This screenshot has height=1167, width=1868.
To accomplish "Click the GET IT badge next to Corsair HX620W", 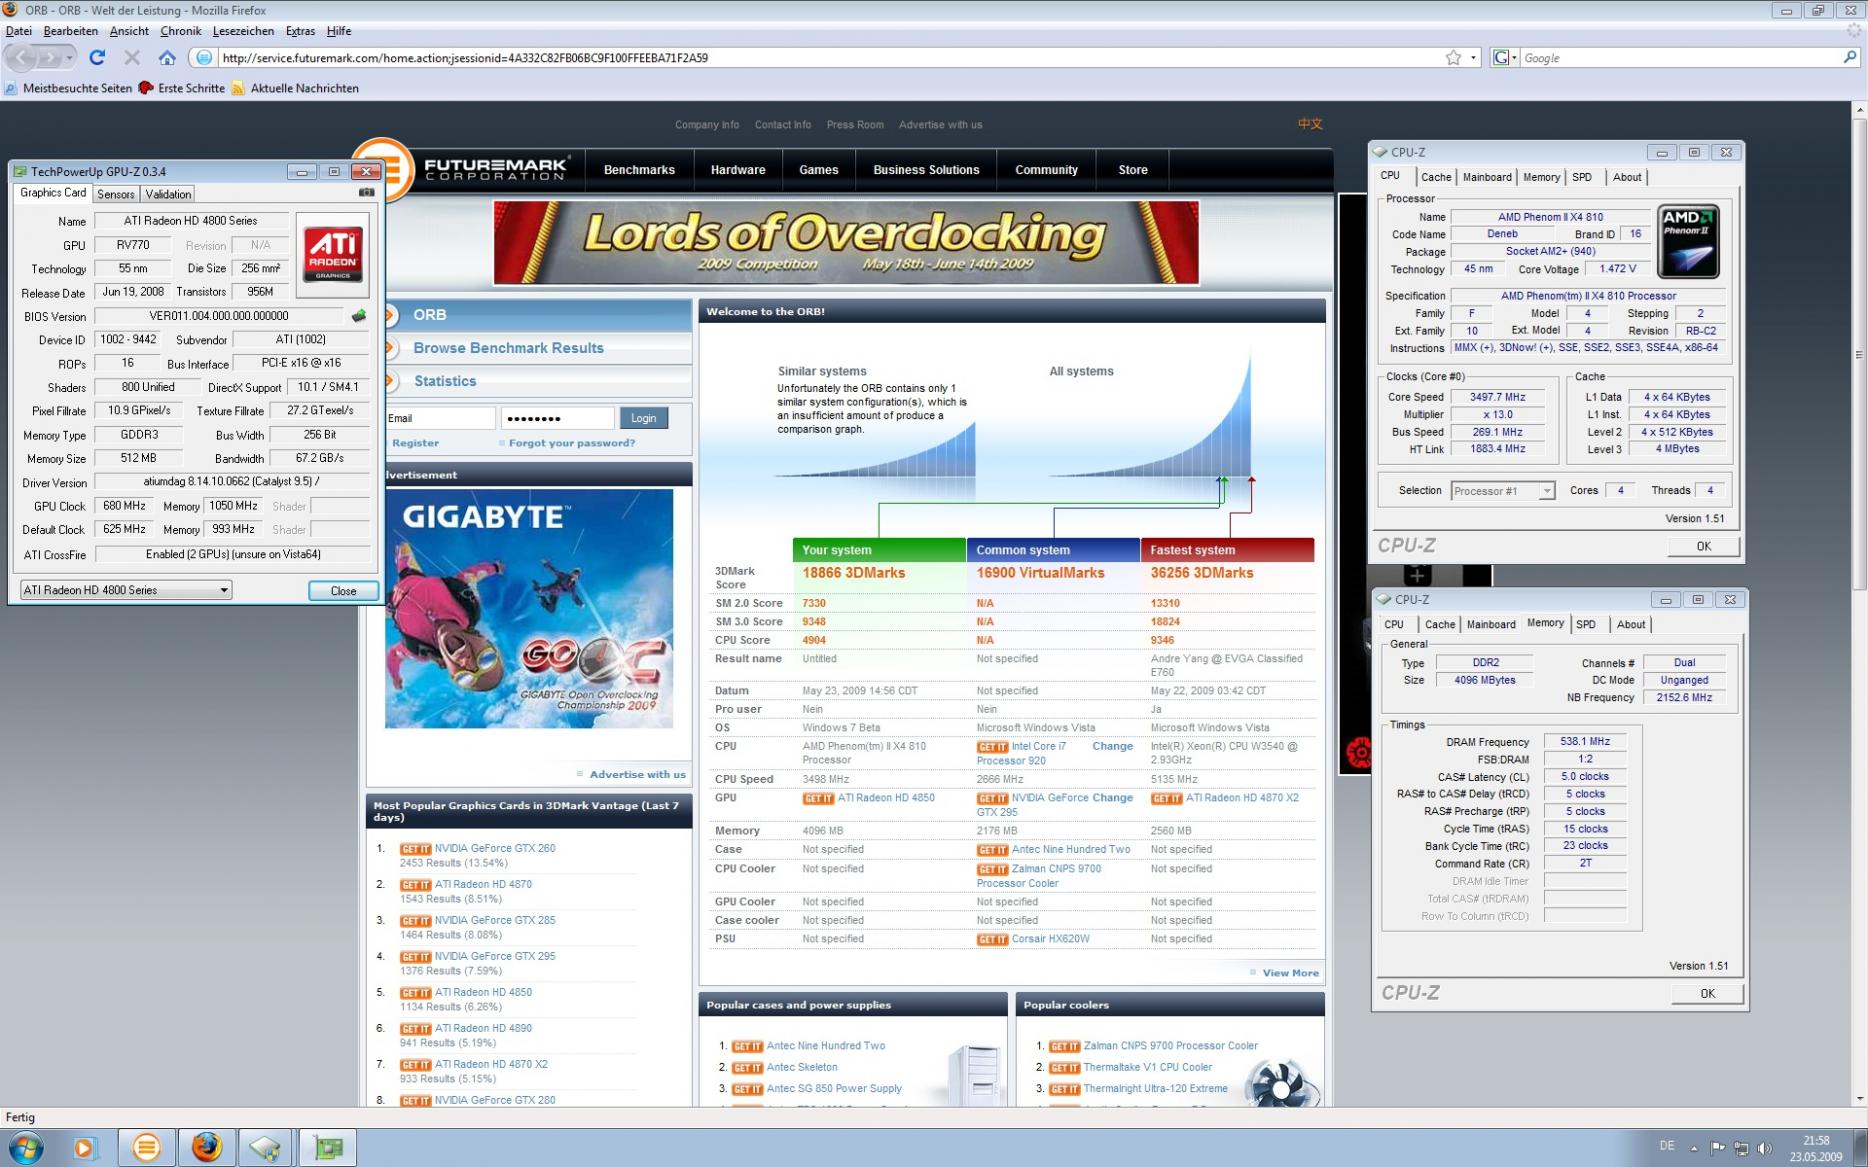I will tap(992, 939).
